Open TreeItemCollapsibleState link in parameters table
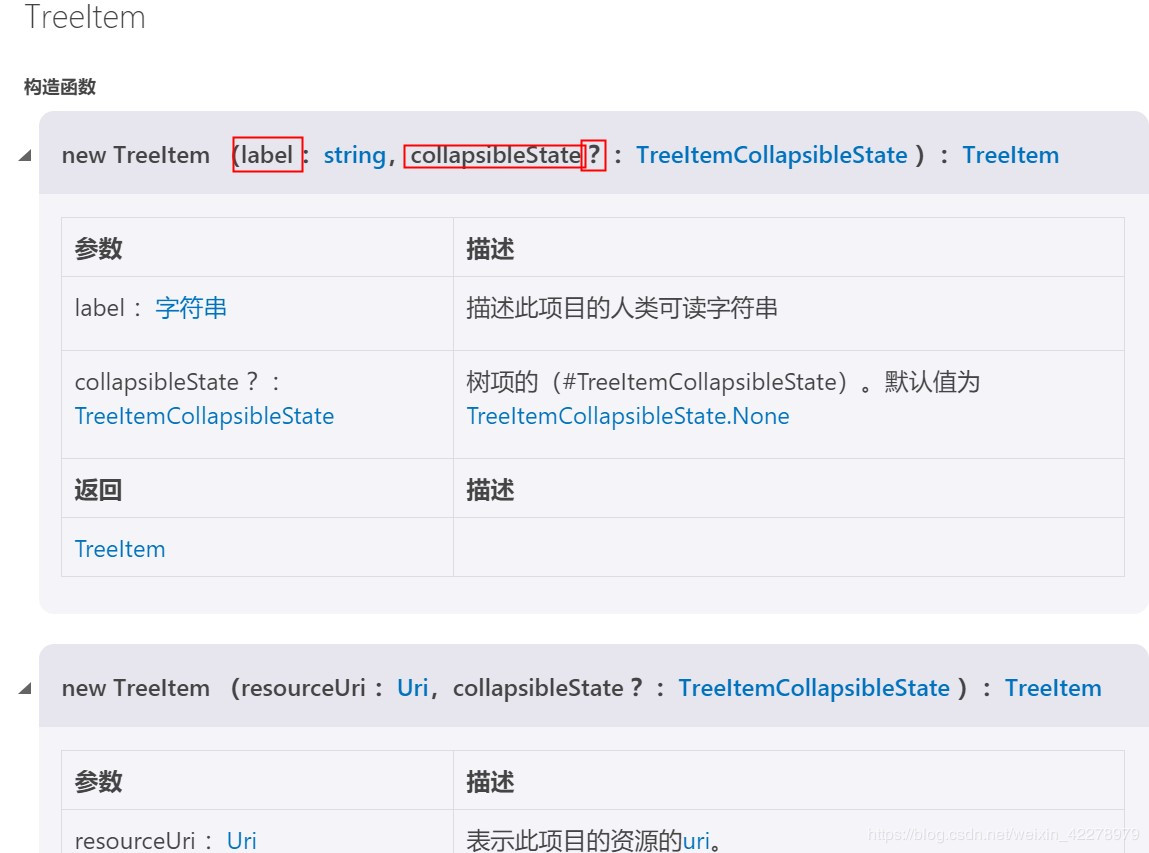 click(204, 416)
